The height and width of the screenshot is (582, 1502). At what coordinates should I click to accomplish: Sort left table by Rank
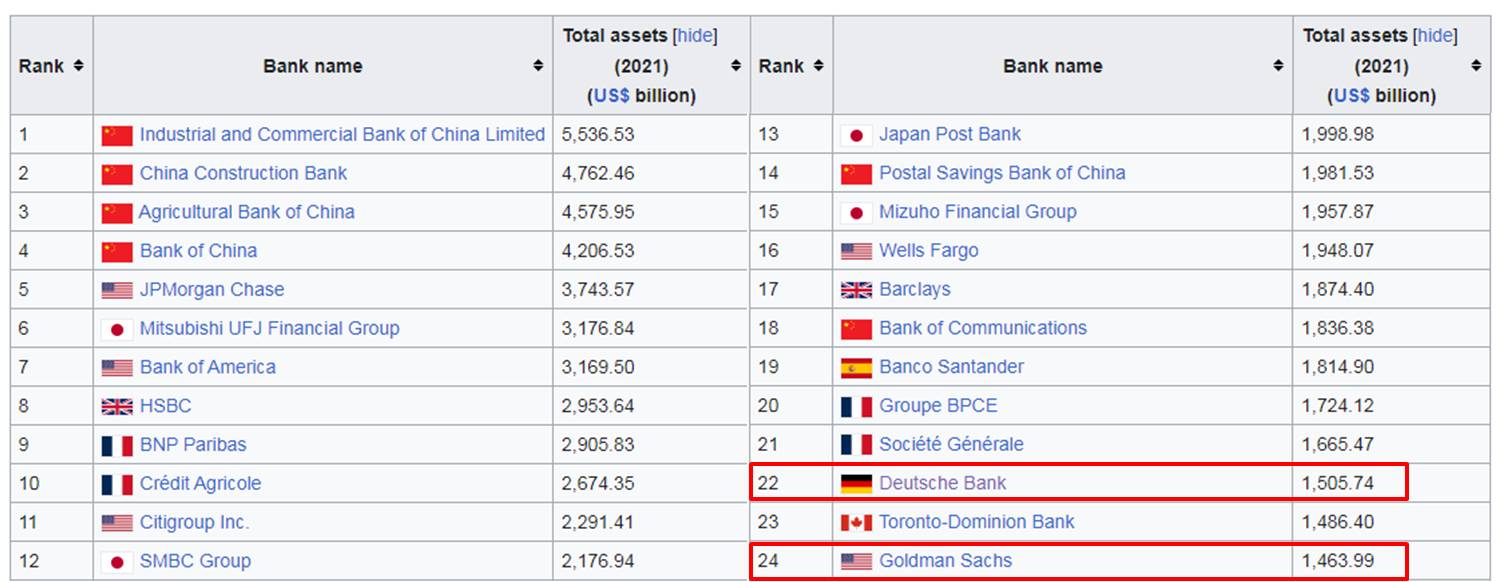78,66
